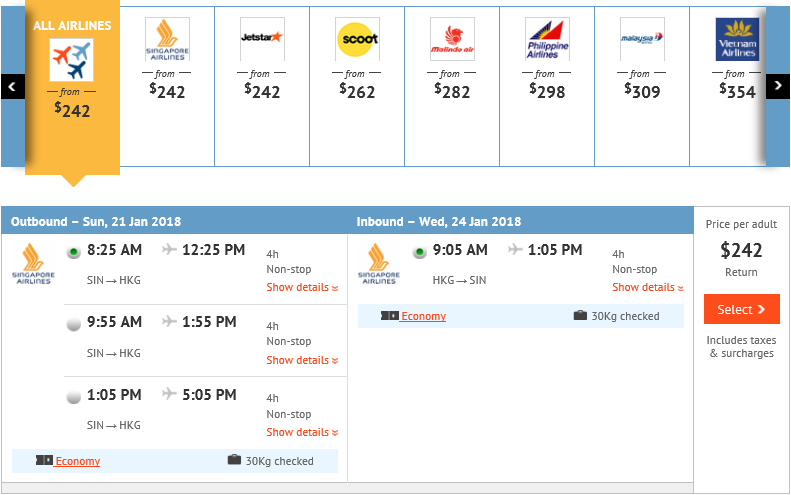
Task: Open outbound Economy fare class link
Action: tap(78, 461)
